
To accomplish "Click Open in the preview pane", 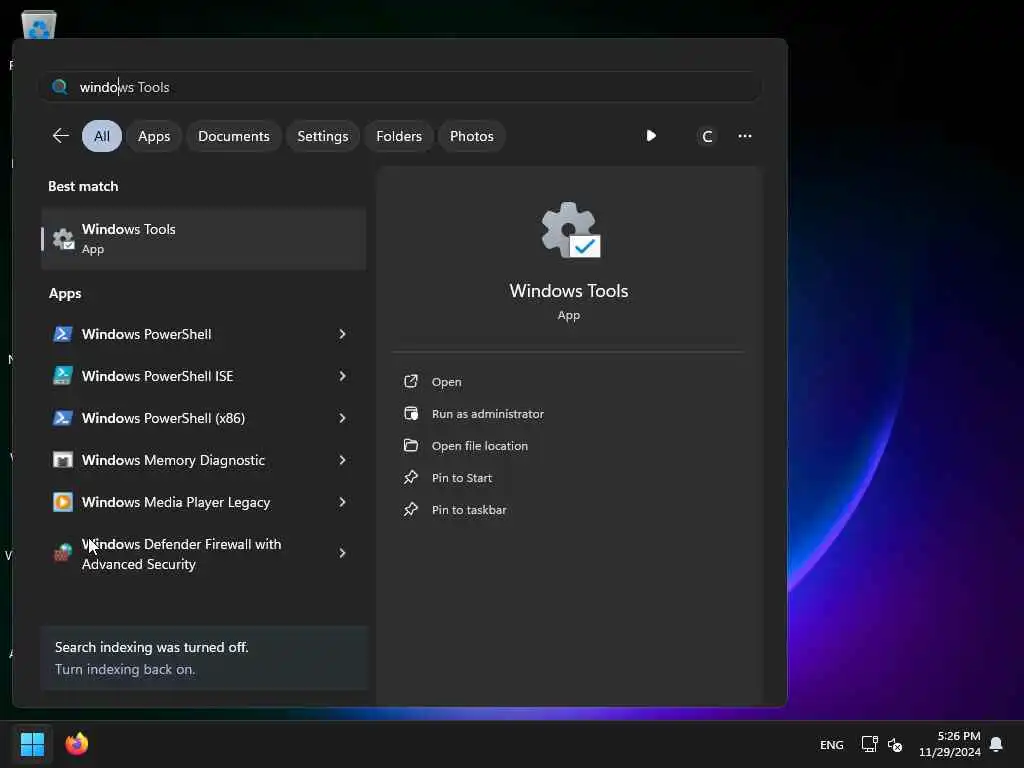I will (x=447, y=382).
